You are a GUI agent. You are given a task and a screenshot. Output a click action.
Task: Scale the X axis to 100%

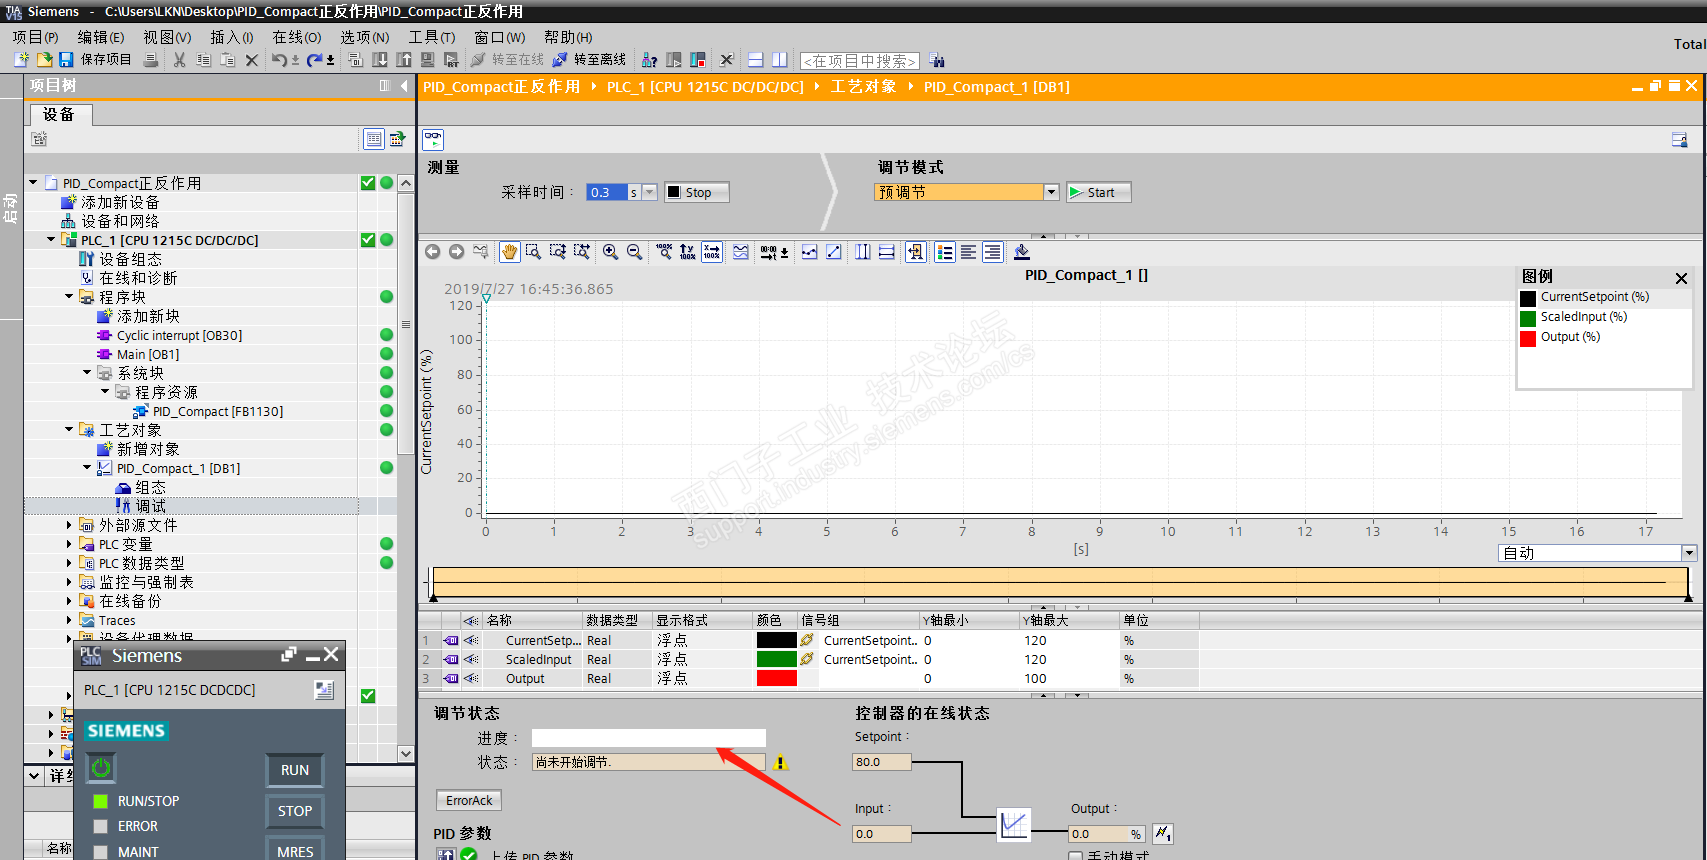pos(712,252)
